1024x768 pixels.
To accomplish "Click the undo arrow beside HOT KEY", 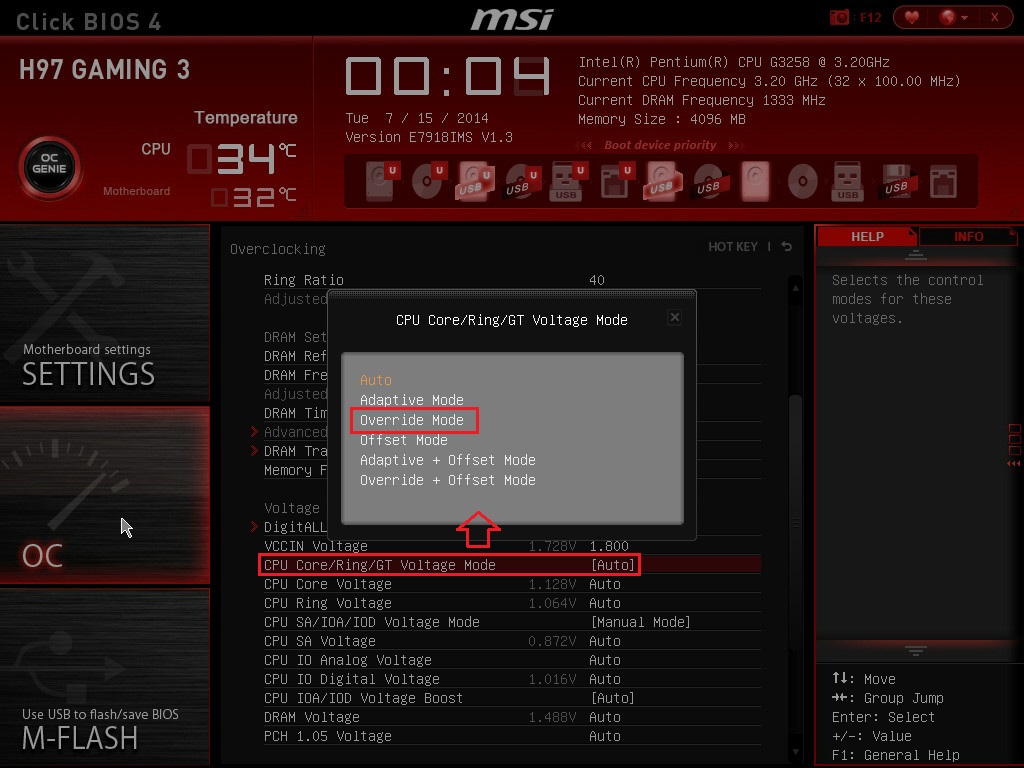I will (x=787, y=247).
